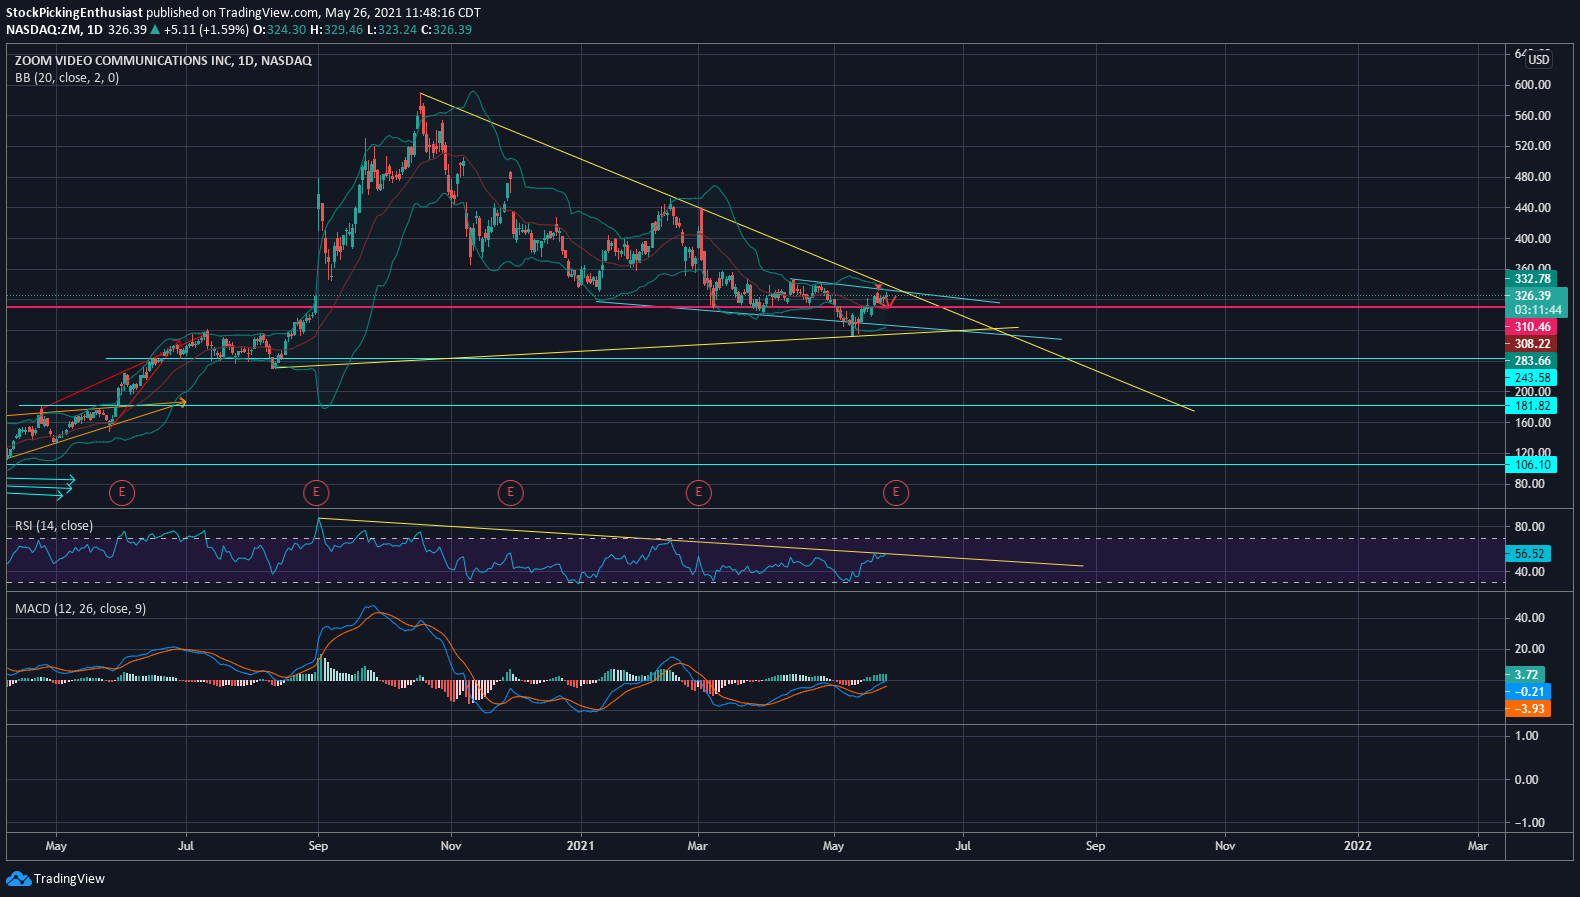Viewport: 1580px width, 897px height.
Task: Click the earnings E marker above Sep 2020
Action: pyautogui.click(x=316, y=492)
